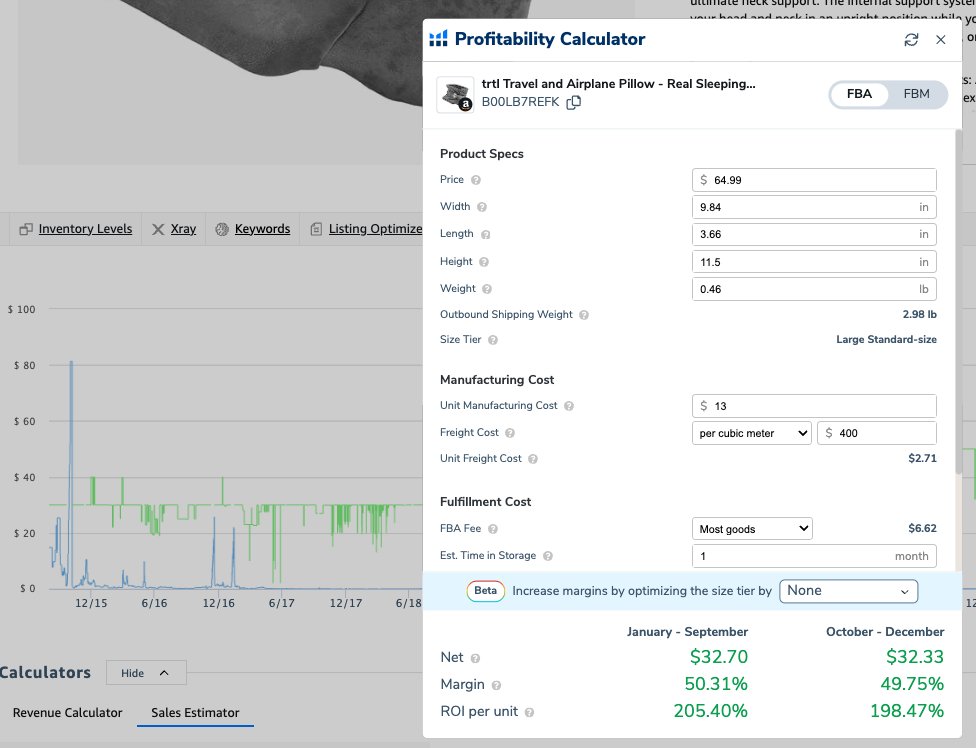Click the Beta badge
Image resolution: width=976 pixels, height=748 pixels.
486,591
